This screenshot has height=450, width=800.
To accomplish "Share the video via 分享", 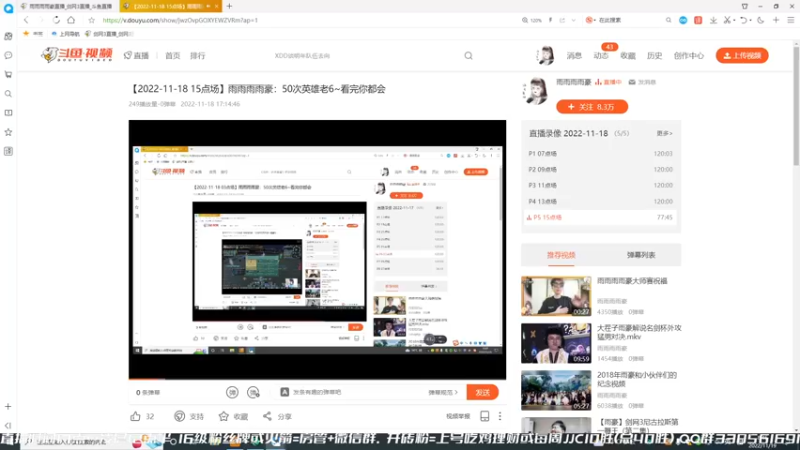I will pyautogui.click(x=277, y=416).
